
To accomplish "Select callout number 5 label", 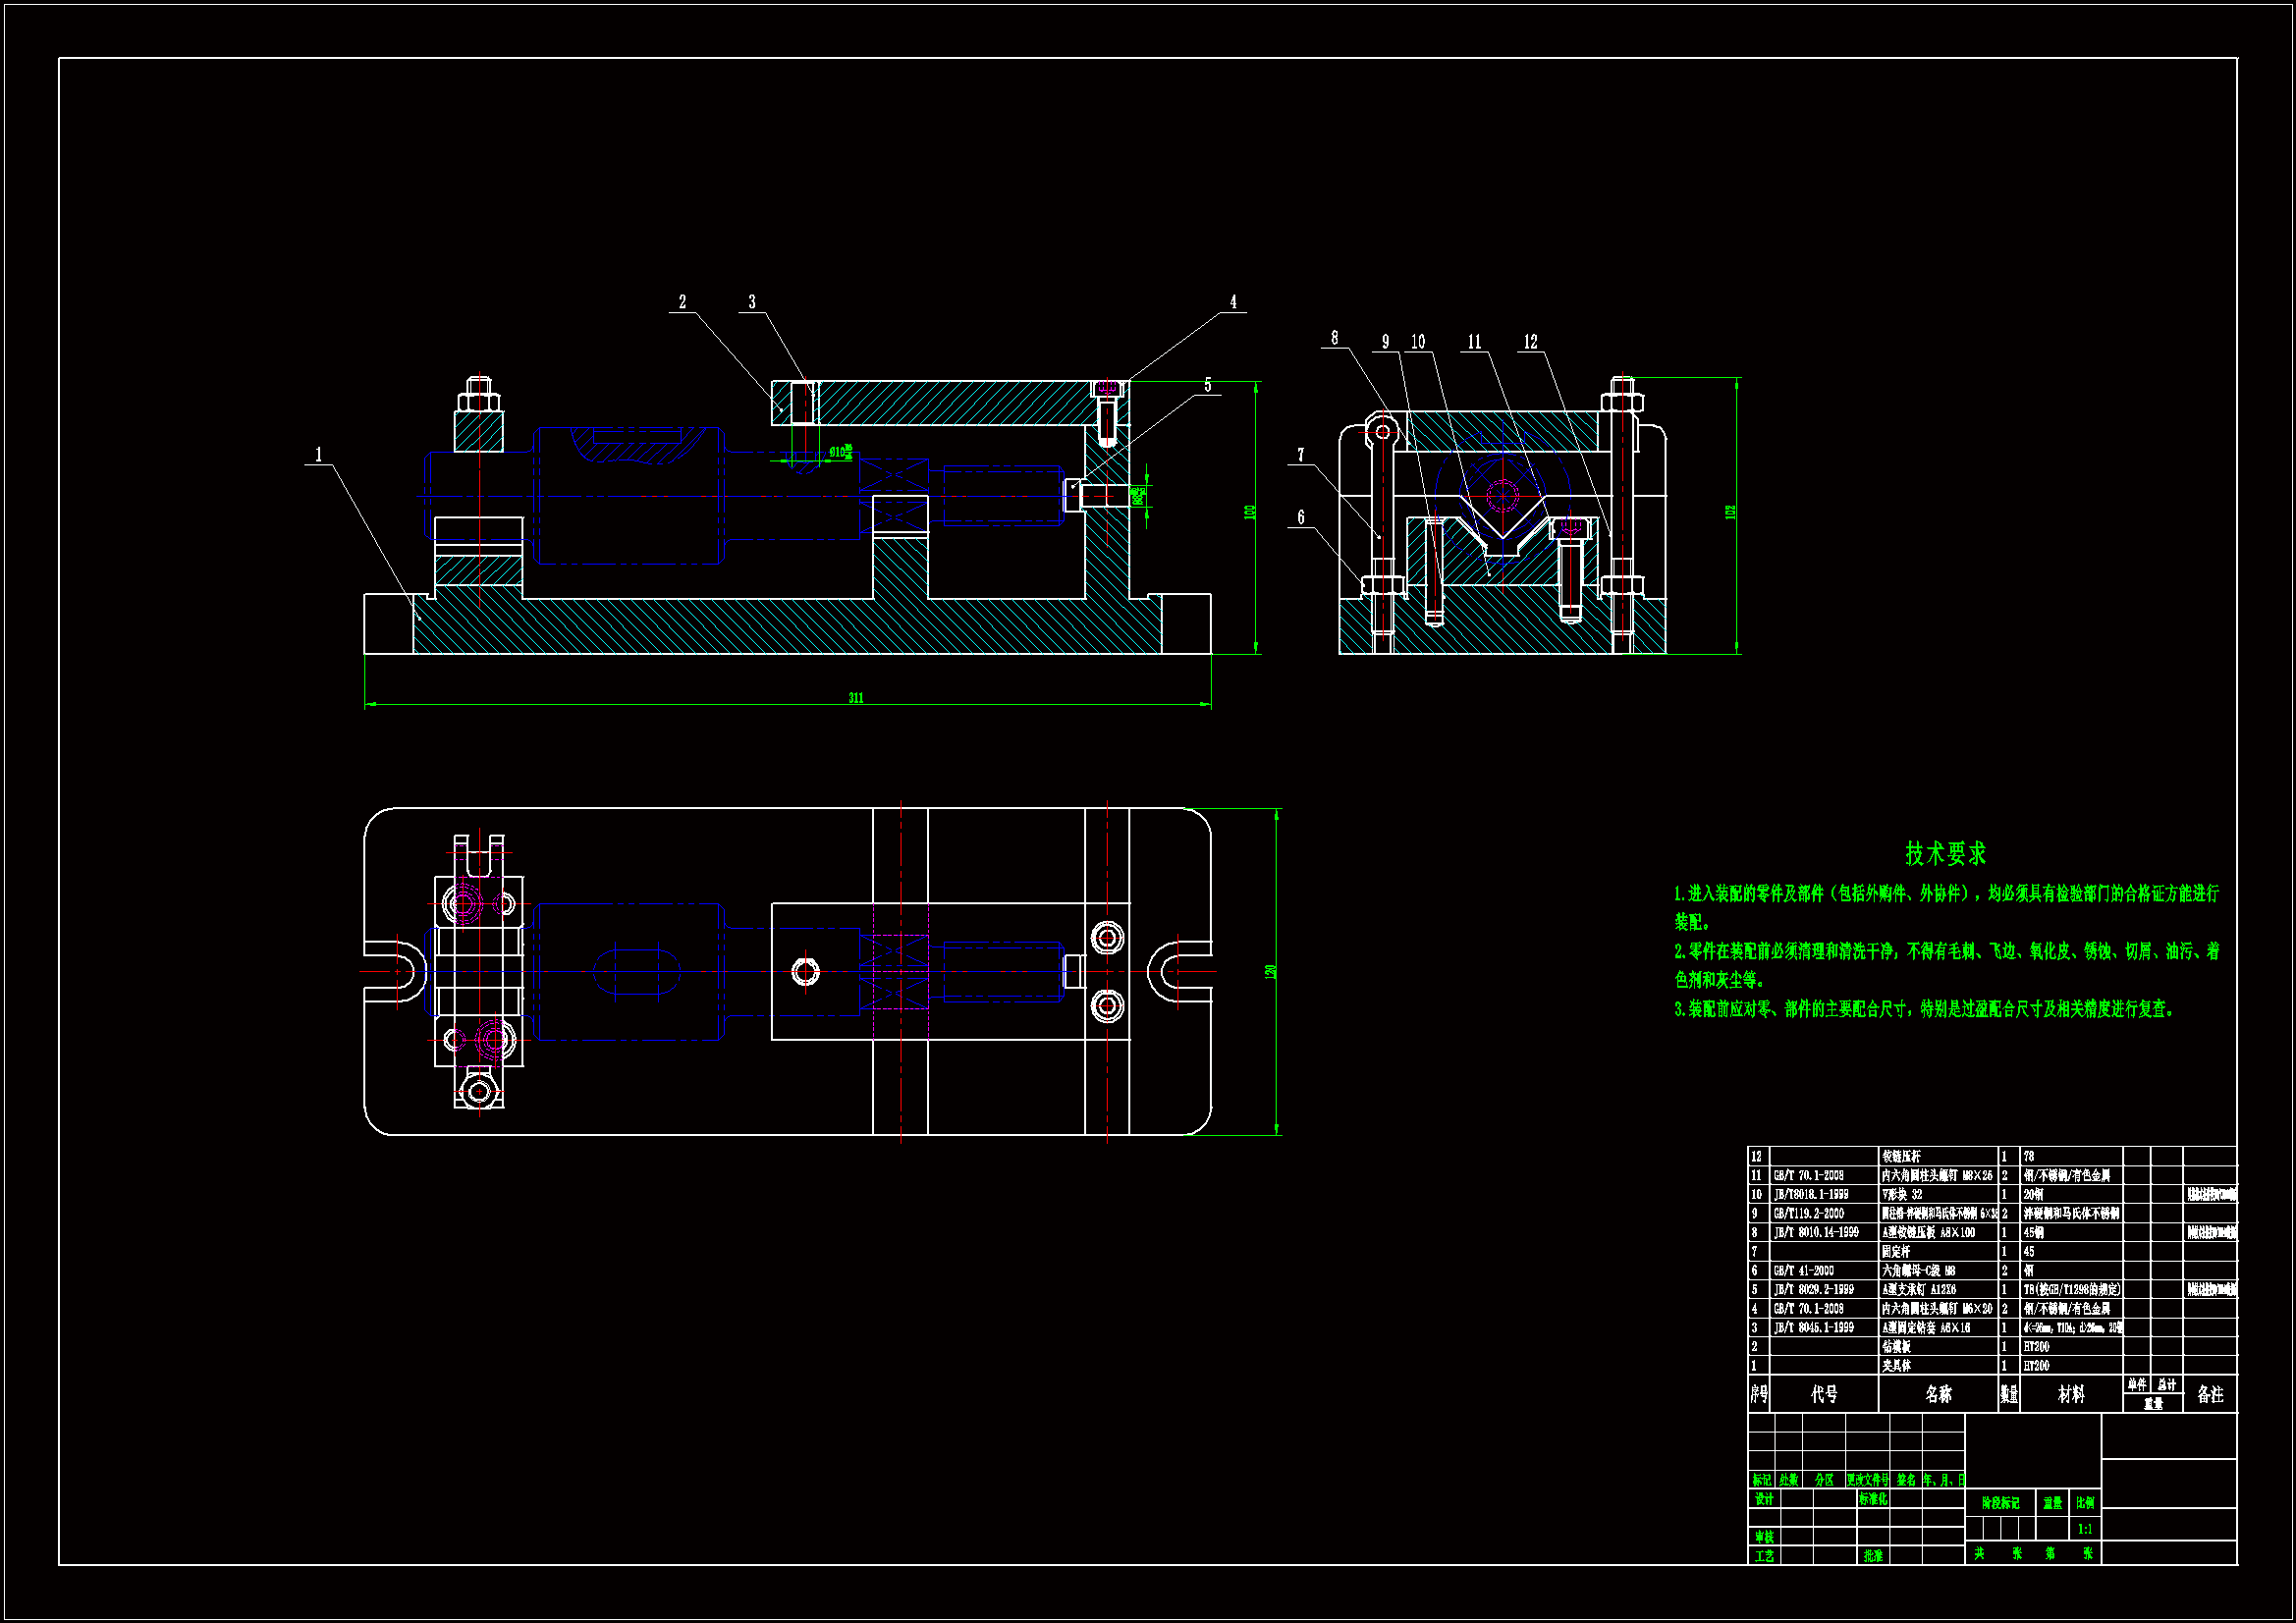I will pos(1208,386).
